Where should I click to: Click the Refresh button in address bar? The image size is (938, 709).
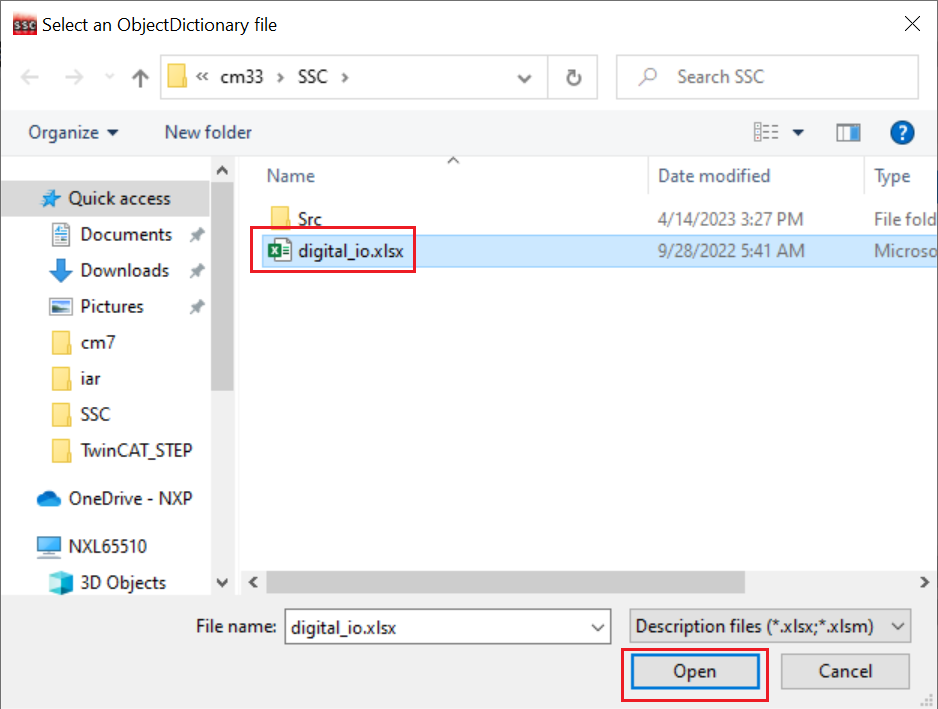(x=573, y=78)
